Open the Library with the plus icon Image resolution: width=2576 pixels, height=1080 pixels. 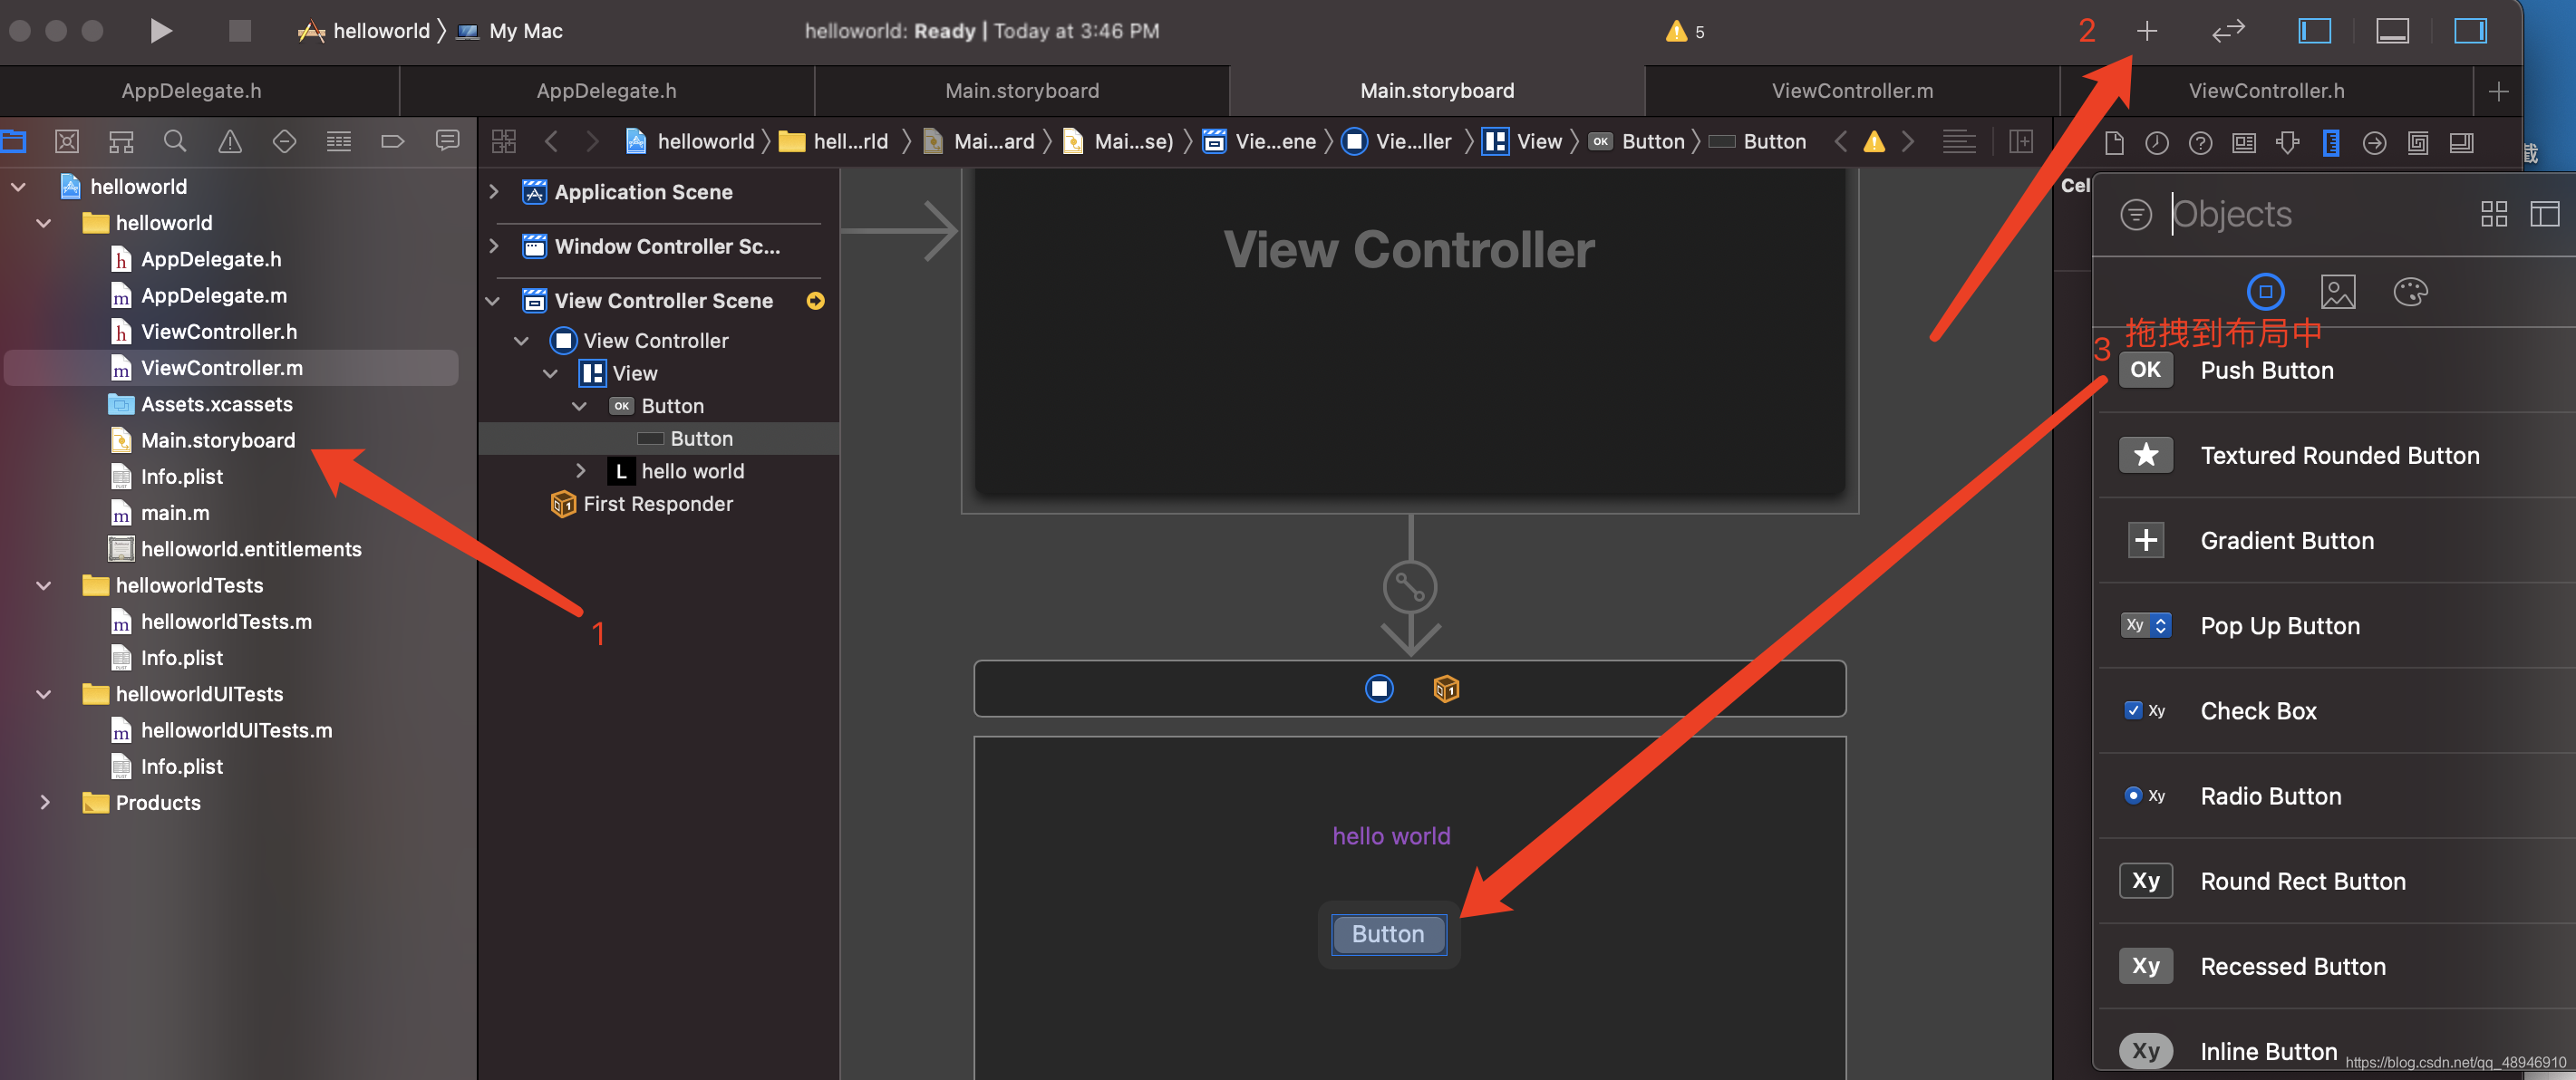click(2146, 31)
